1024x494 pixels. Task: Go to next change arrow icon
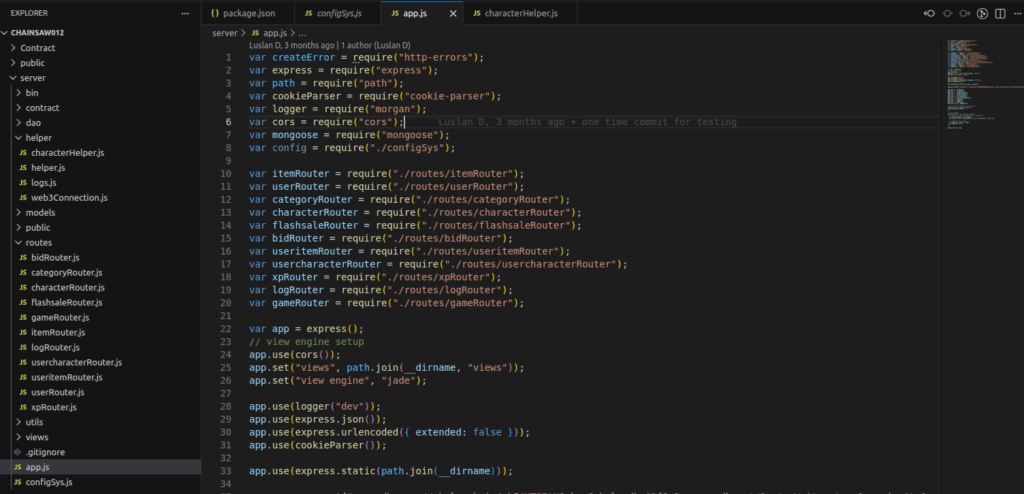(x=965, y=13)
